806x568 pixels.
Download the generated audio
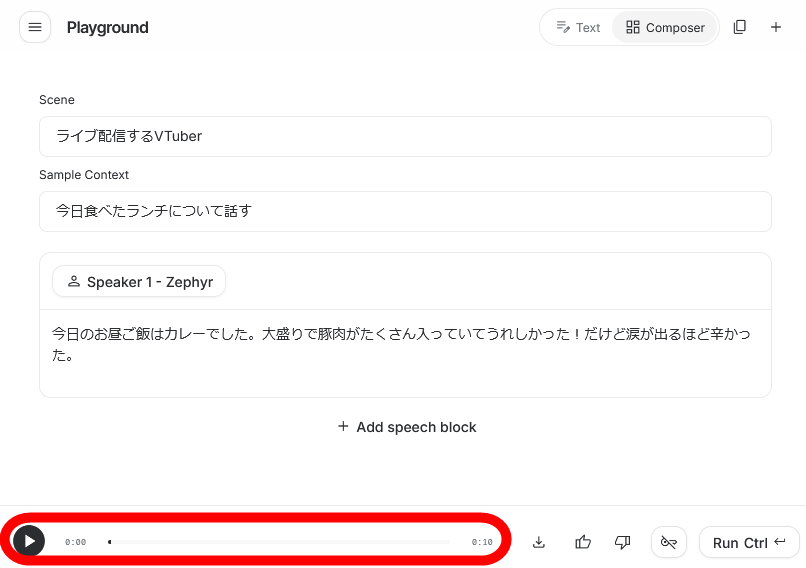click(539, 542)
